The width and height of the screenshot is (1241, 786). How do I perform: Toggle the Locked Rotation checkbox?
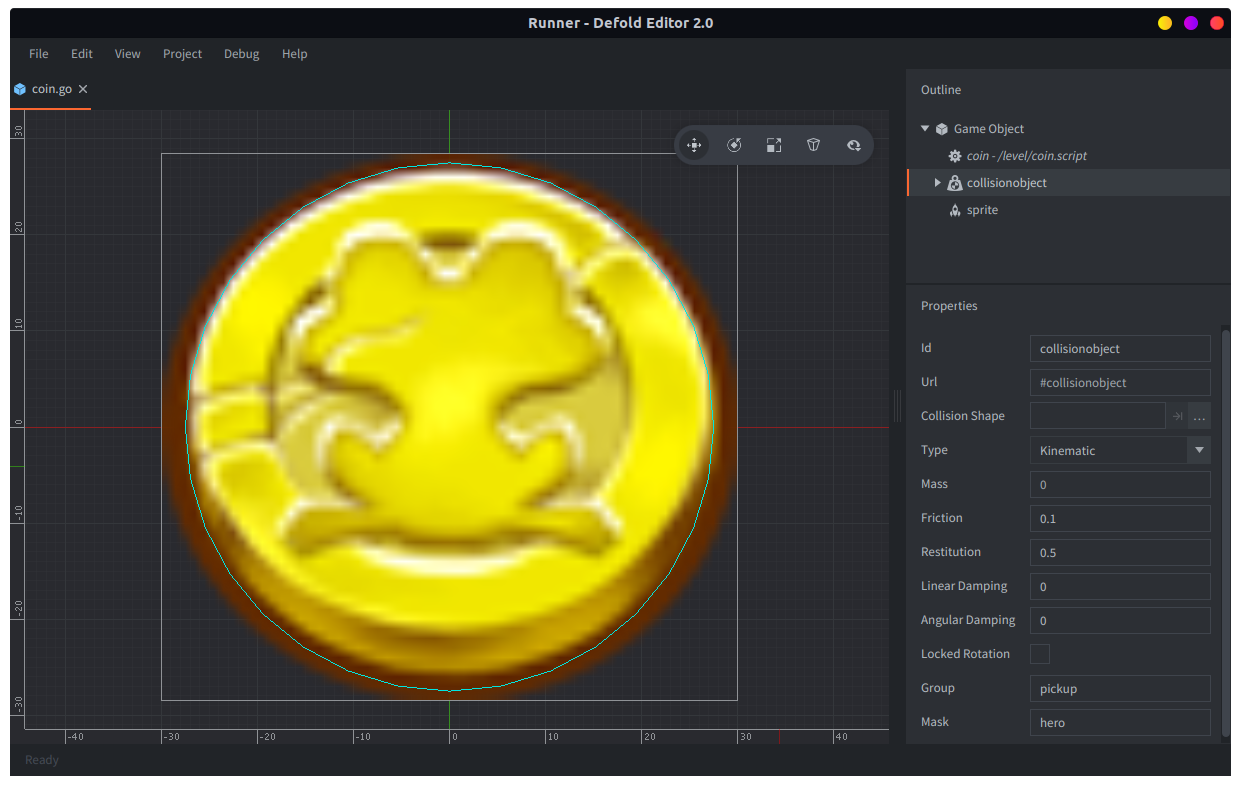(1039, 653)
